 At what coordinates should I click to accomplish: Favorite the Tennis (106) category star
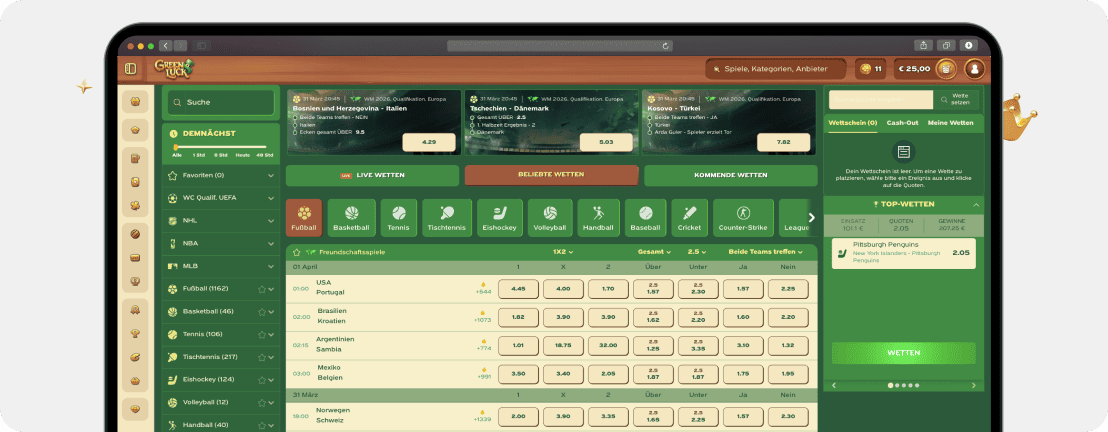point(261,334)
